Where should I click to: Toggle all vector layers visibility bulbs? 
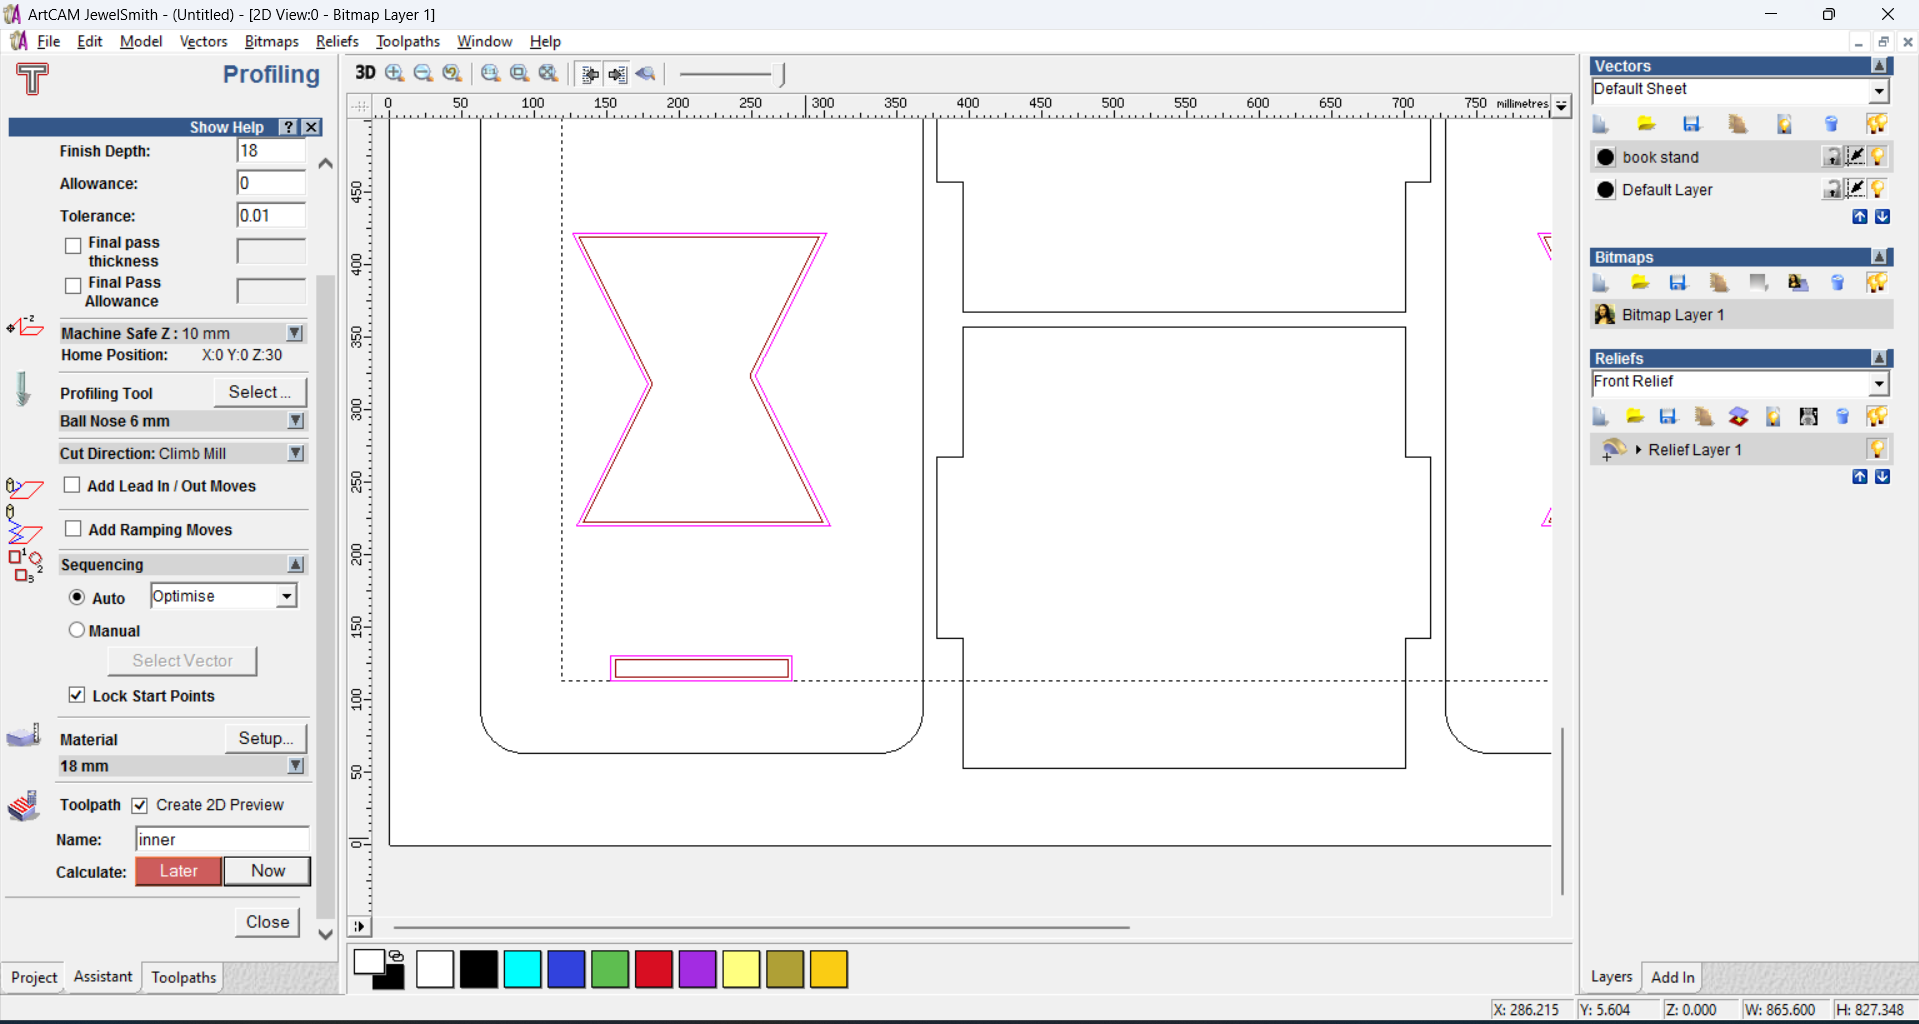(x=1876, y=124)
